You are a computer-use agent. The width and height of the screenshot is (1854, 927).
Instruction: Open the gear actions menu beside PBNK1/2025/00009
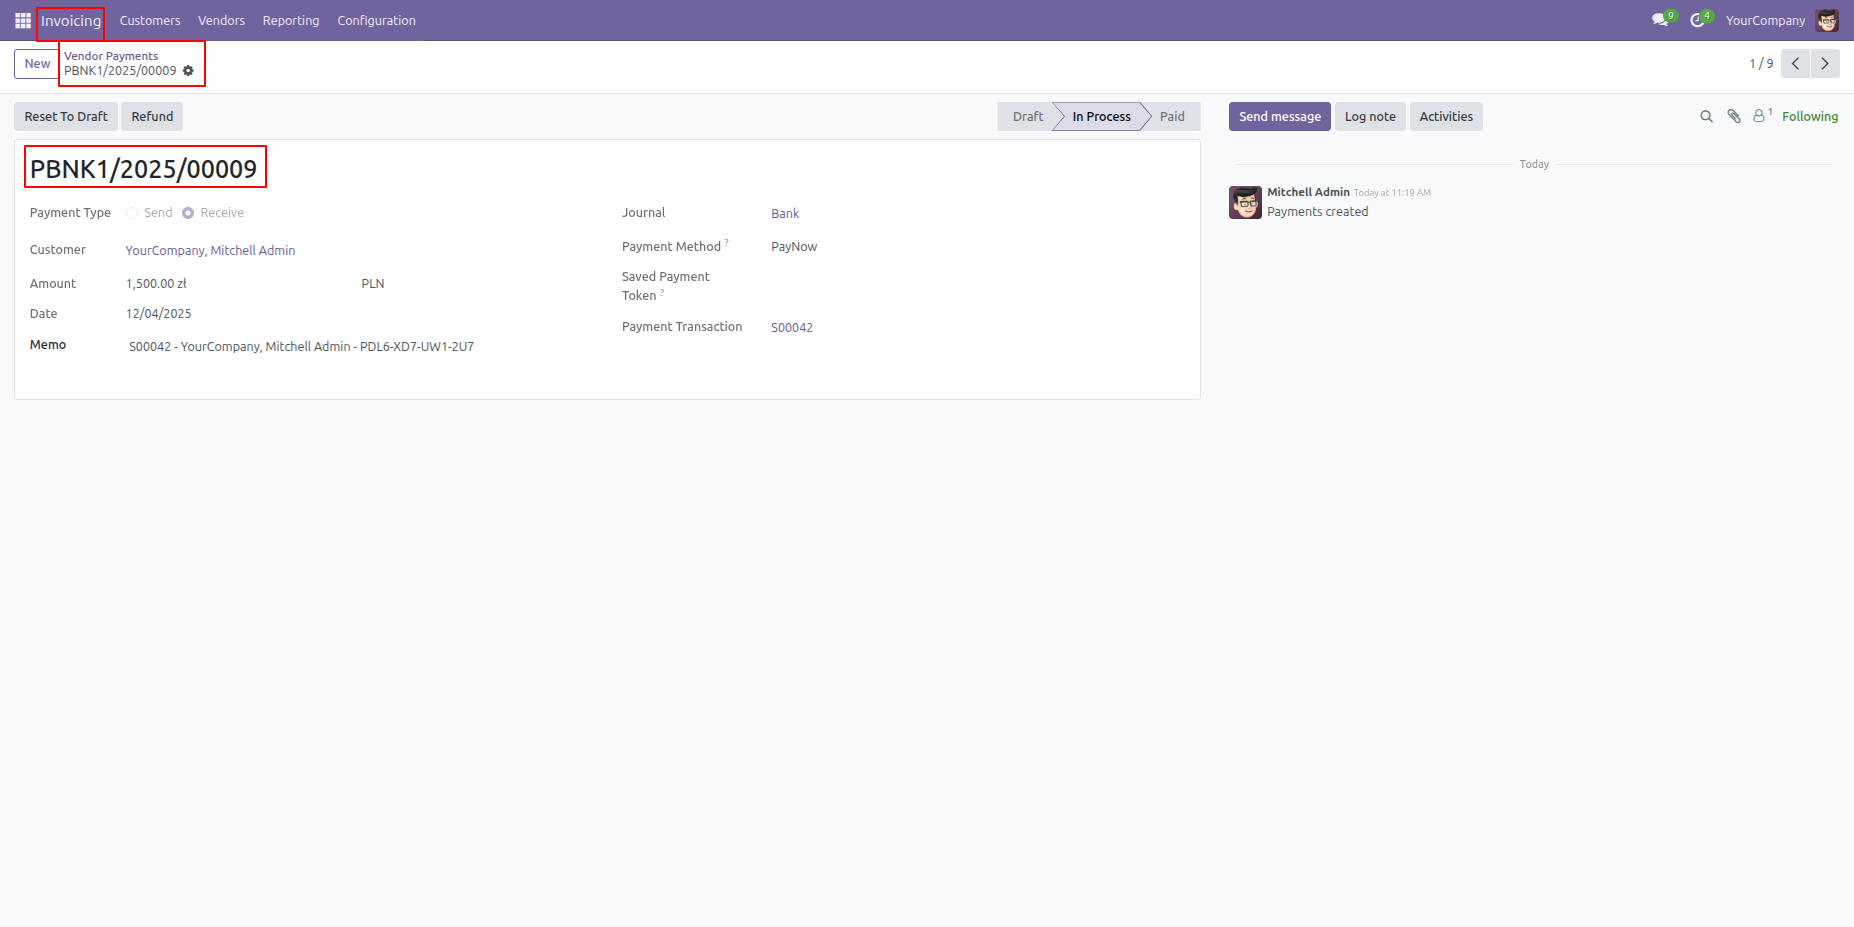[188, 71]
